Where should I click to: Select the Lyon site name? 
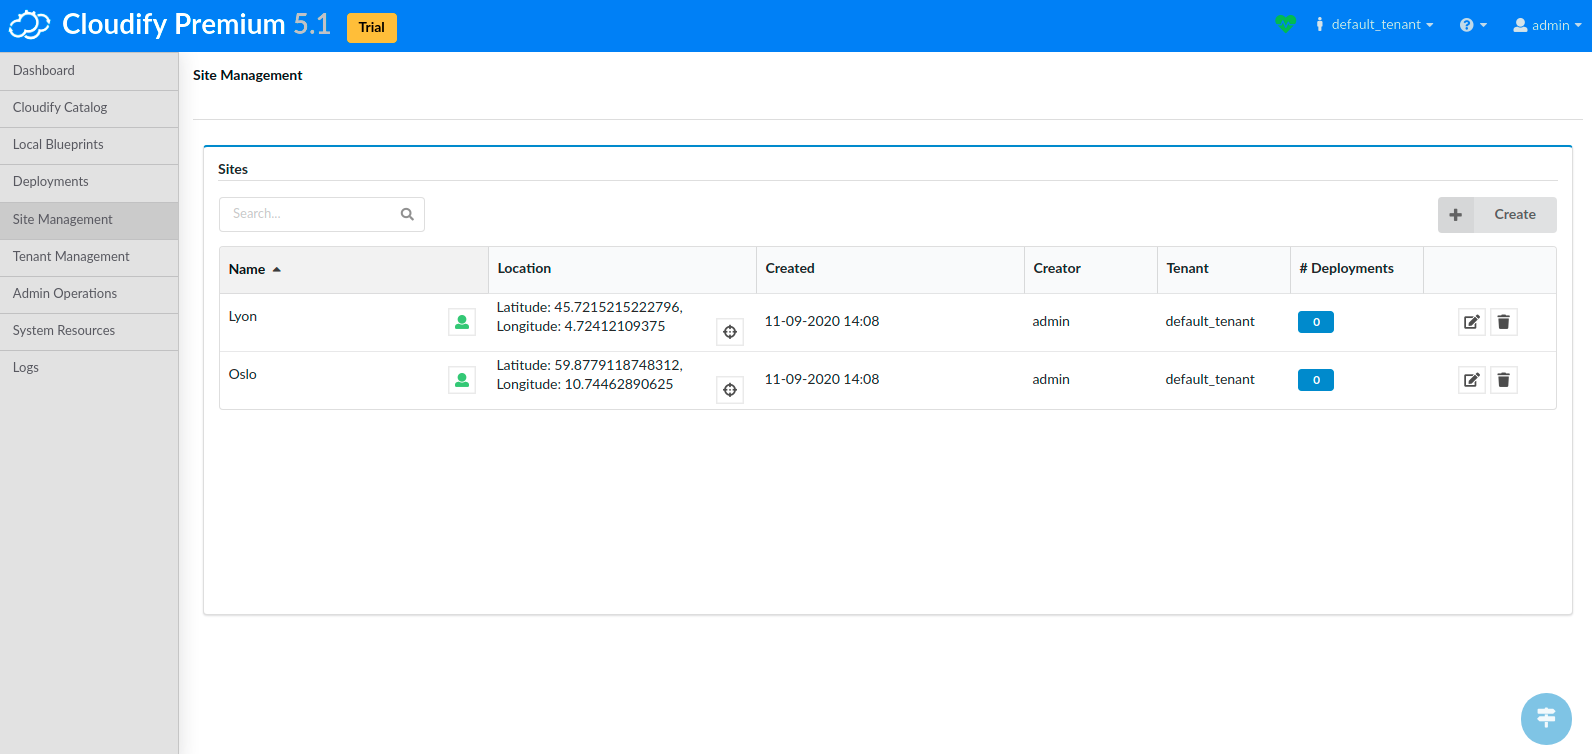coord(243,317)
